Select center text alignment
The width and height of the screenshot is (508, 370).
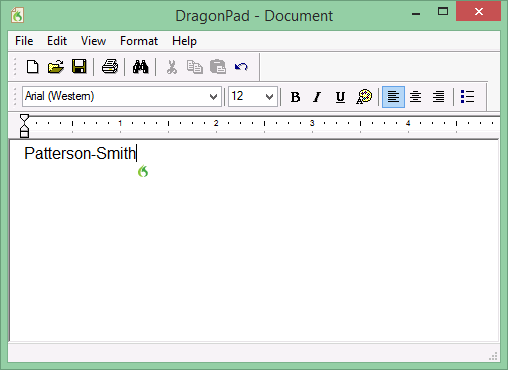coord(416,97)
